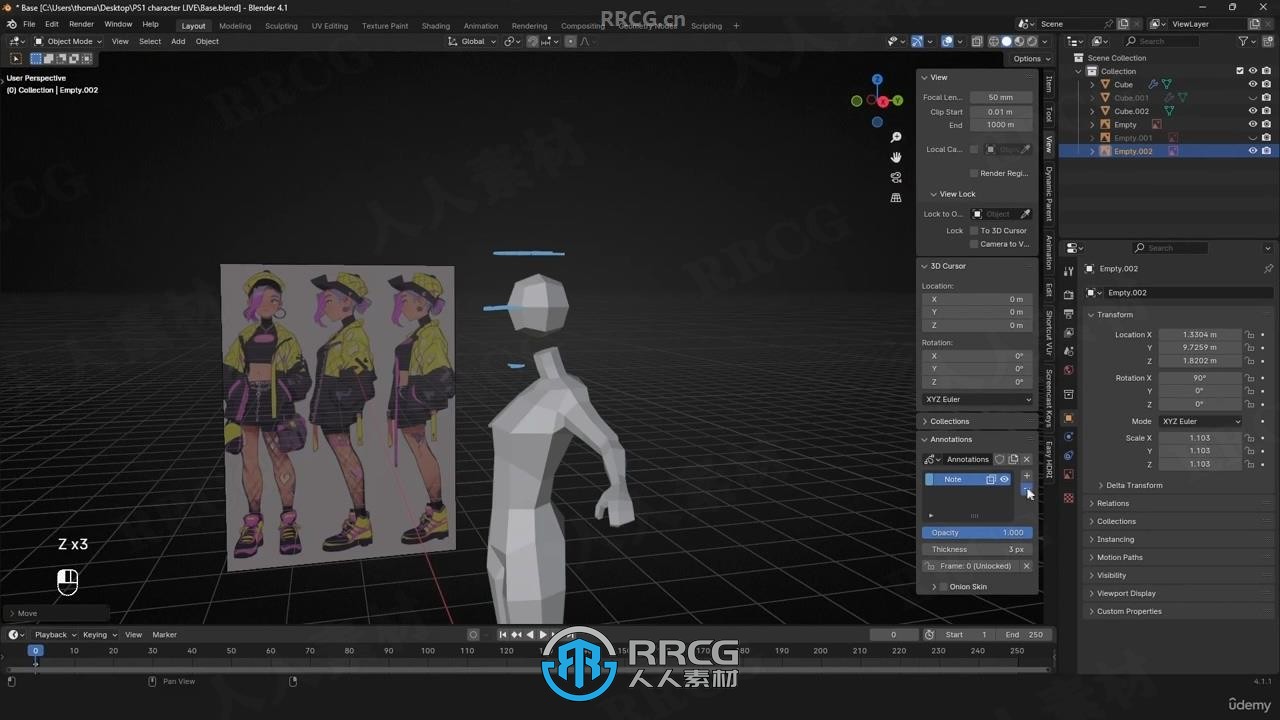Toggle the pin icon in the Properties header
Viewport: 1280px width, 720px height.
click(1268, 269)
